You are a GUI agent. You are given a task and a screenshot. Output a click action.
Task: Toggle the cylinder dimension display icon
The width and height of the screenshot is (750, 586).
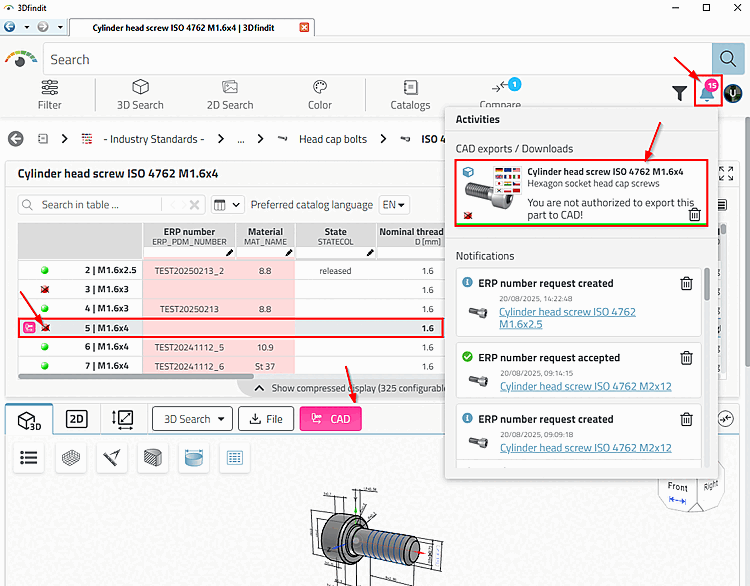tap(194, 458)
